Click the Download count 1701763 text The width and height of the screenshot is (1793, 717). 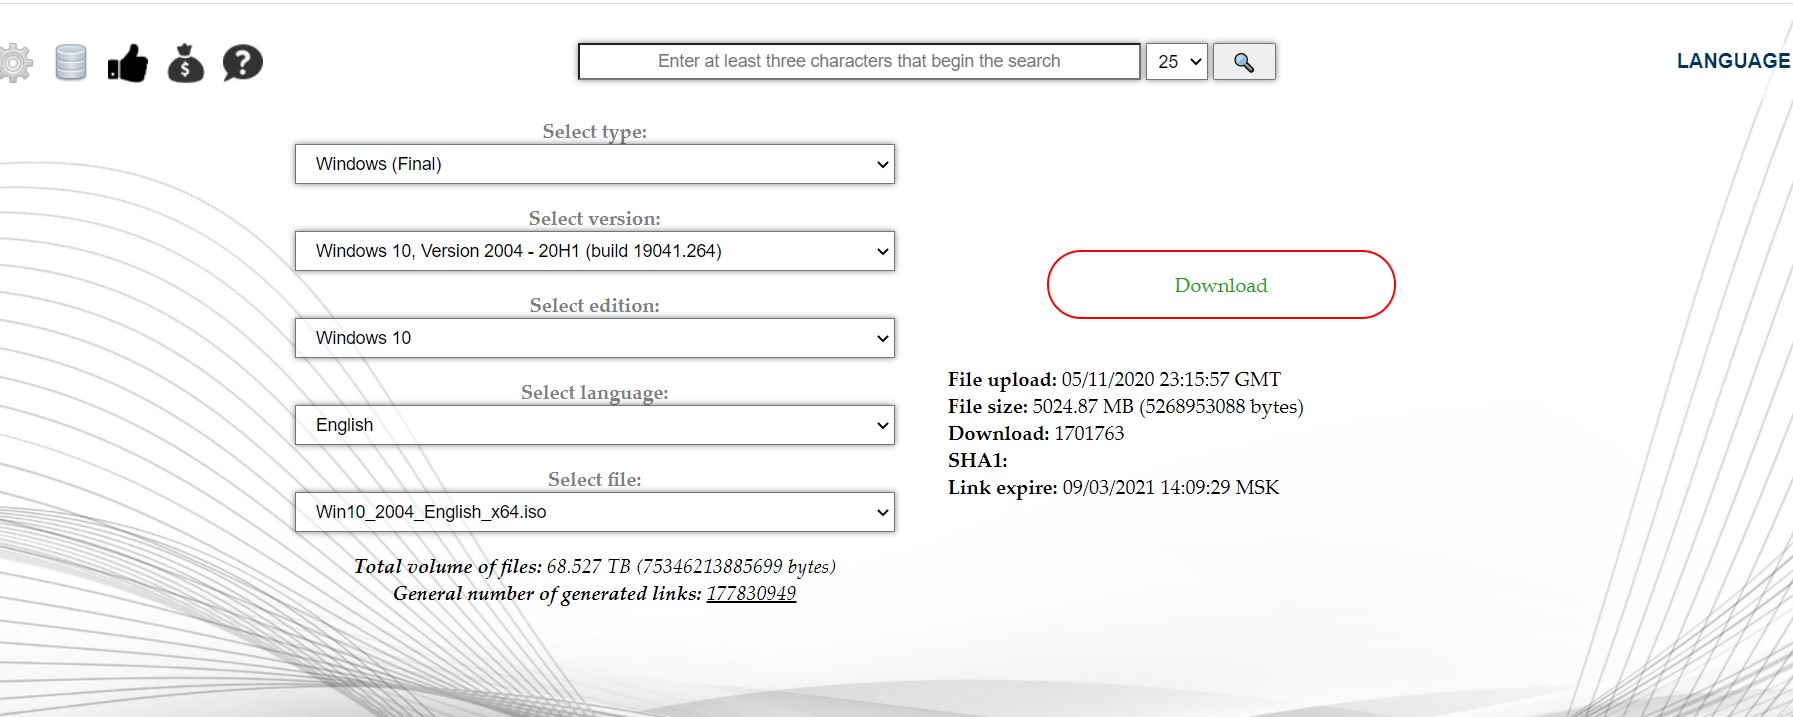1036,434
